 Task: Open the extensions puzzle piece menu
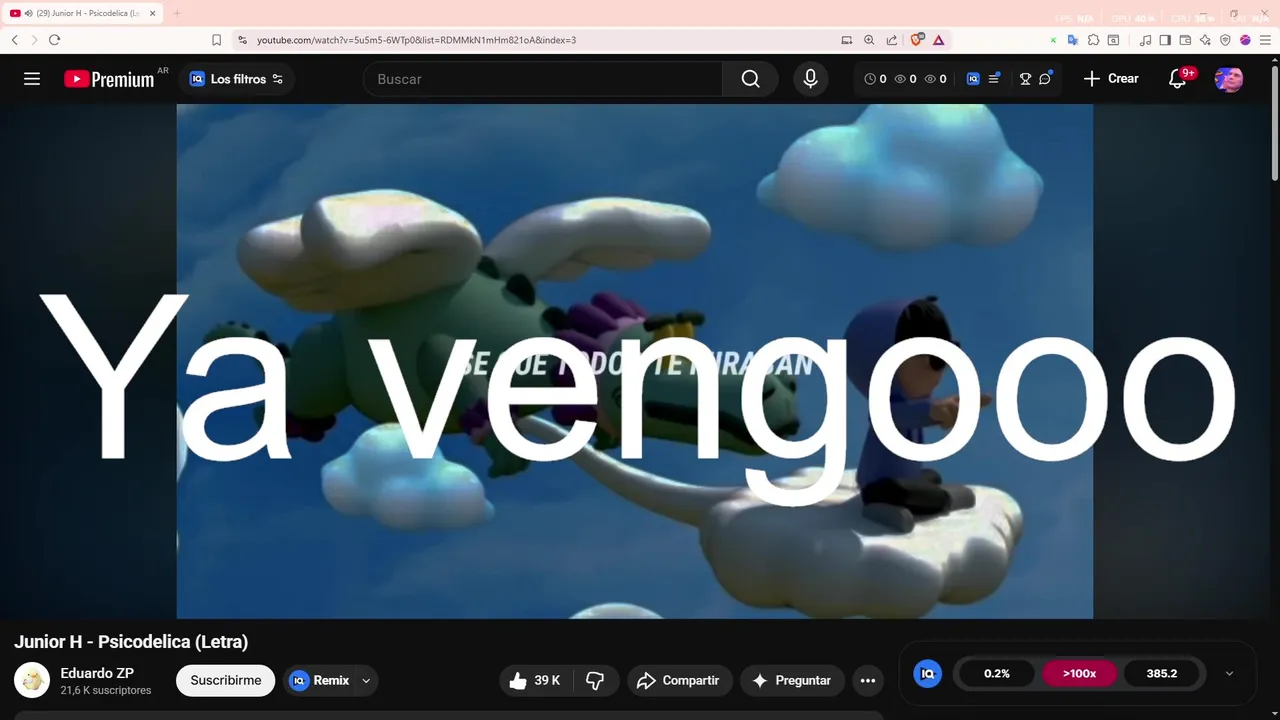pos(1093,40)
